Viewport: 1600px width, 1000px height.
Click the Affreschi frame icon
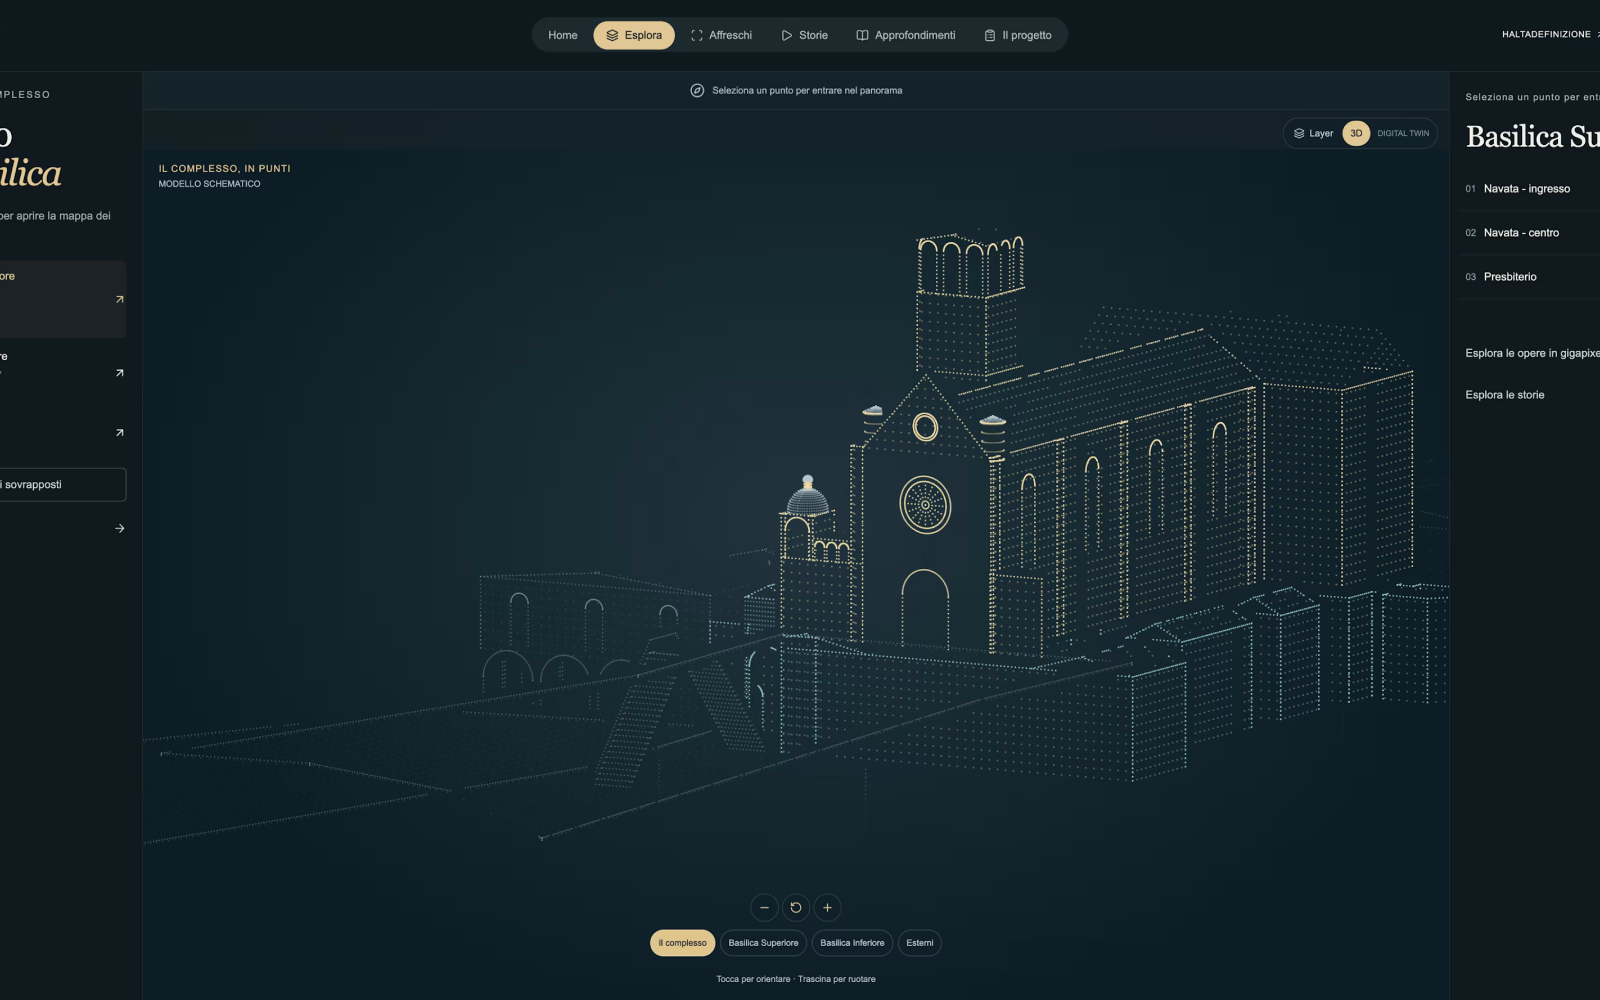point(697,35)
